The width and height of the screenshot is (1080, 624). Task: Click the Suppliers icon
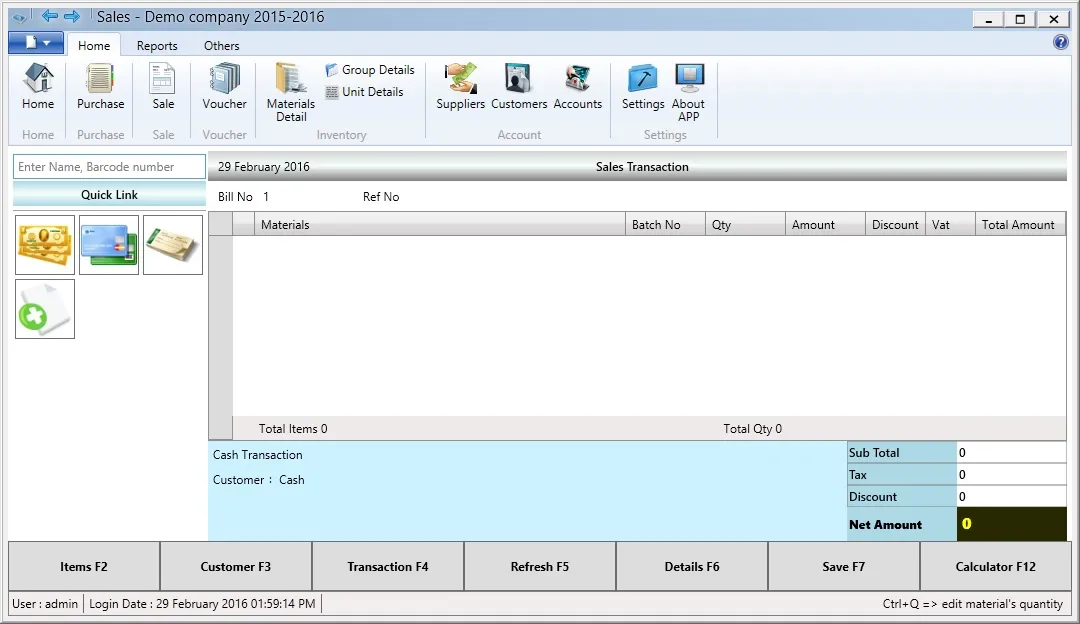click(459, 85)
